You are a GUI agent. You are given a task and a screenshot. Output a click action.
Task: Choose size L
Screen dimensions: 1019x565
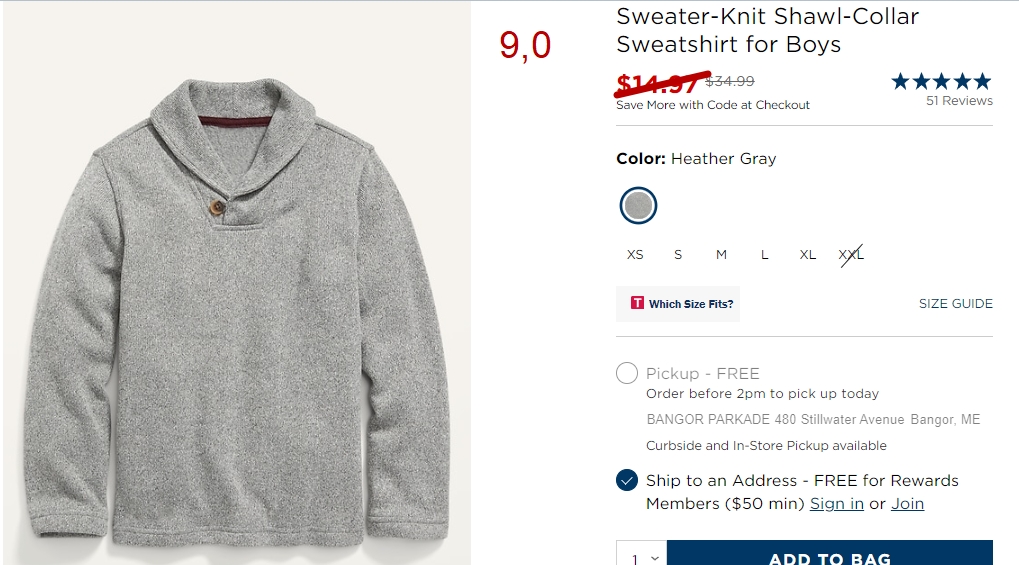pos(764,255)
